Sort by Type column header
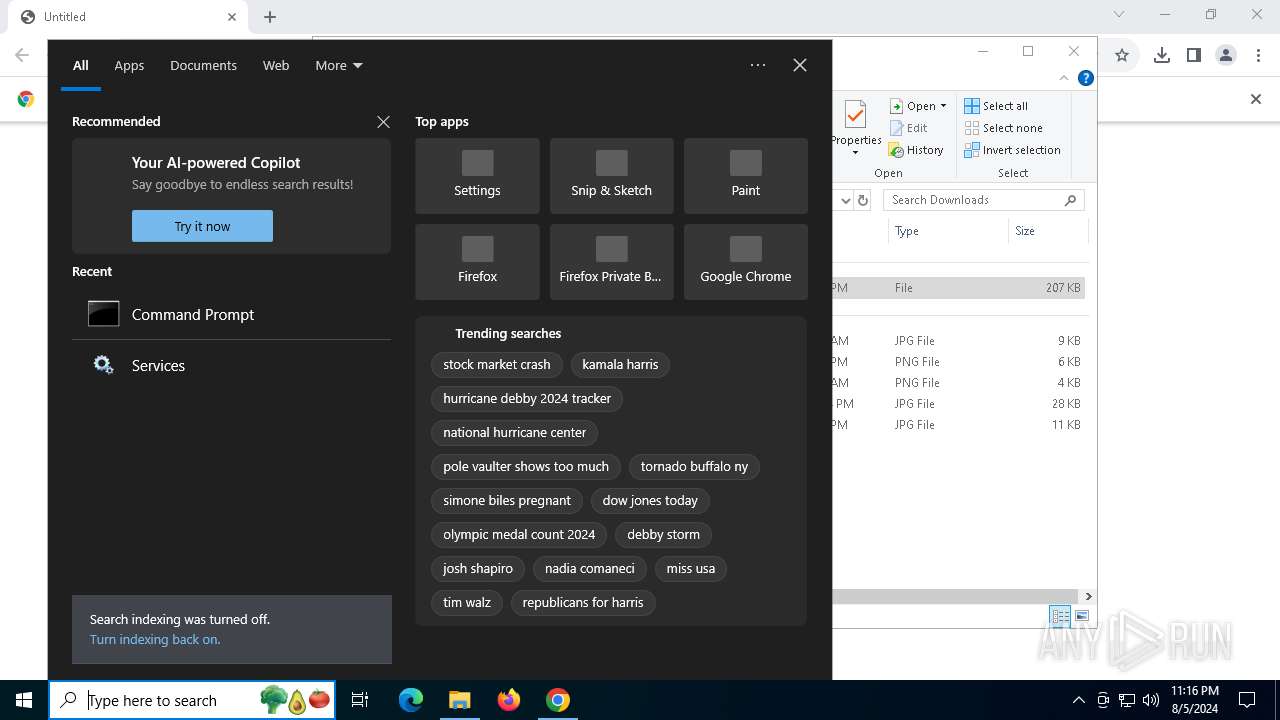This screenshot has width=1280, height=720. (x=948, y=231)
